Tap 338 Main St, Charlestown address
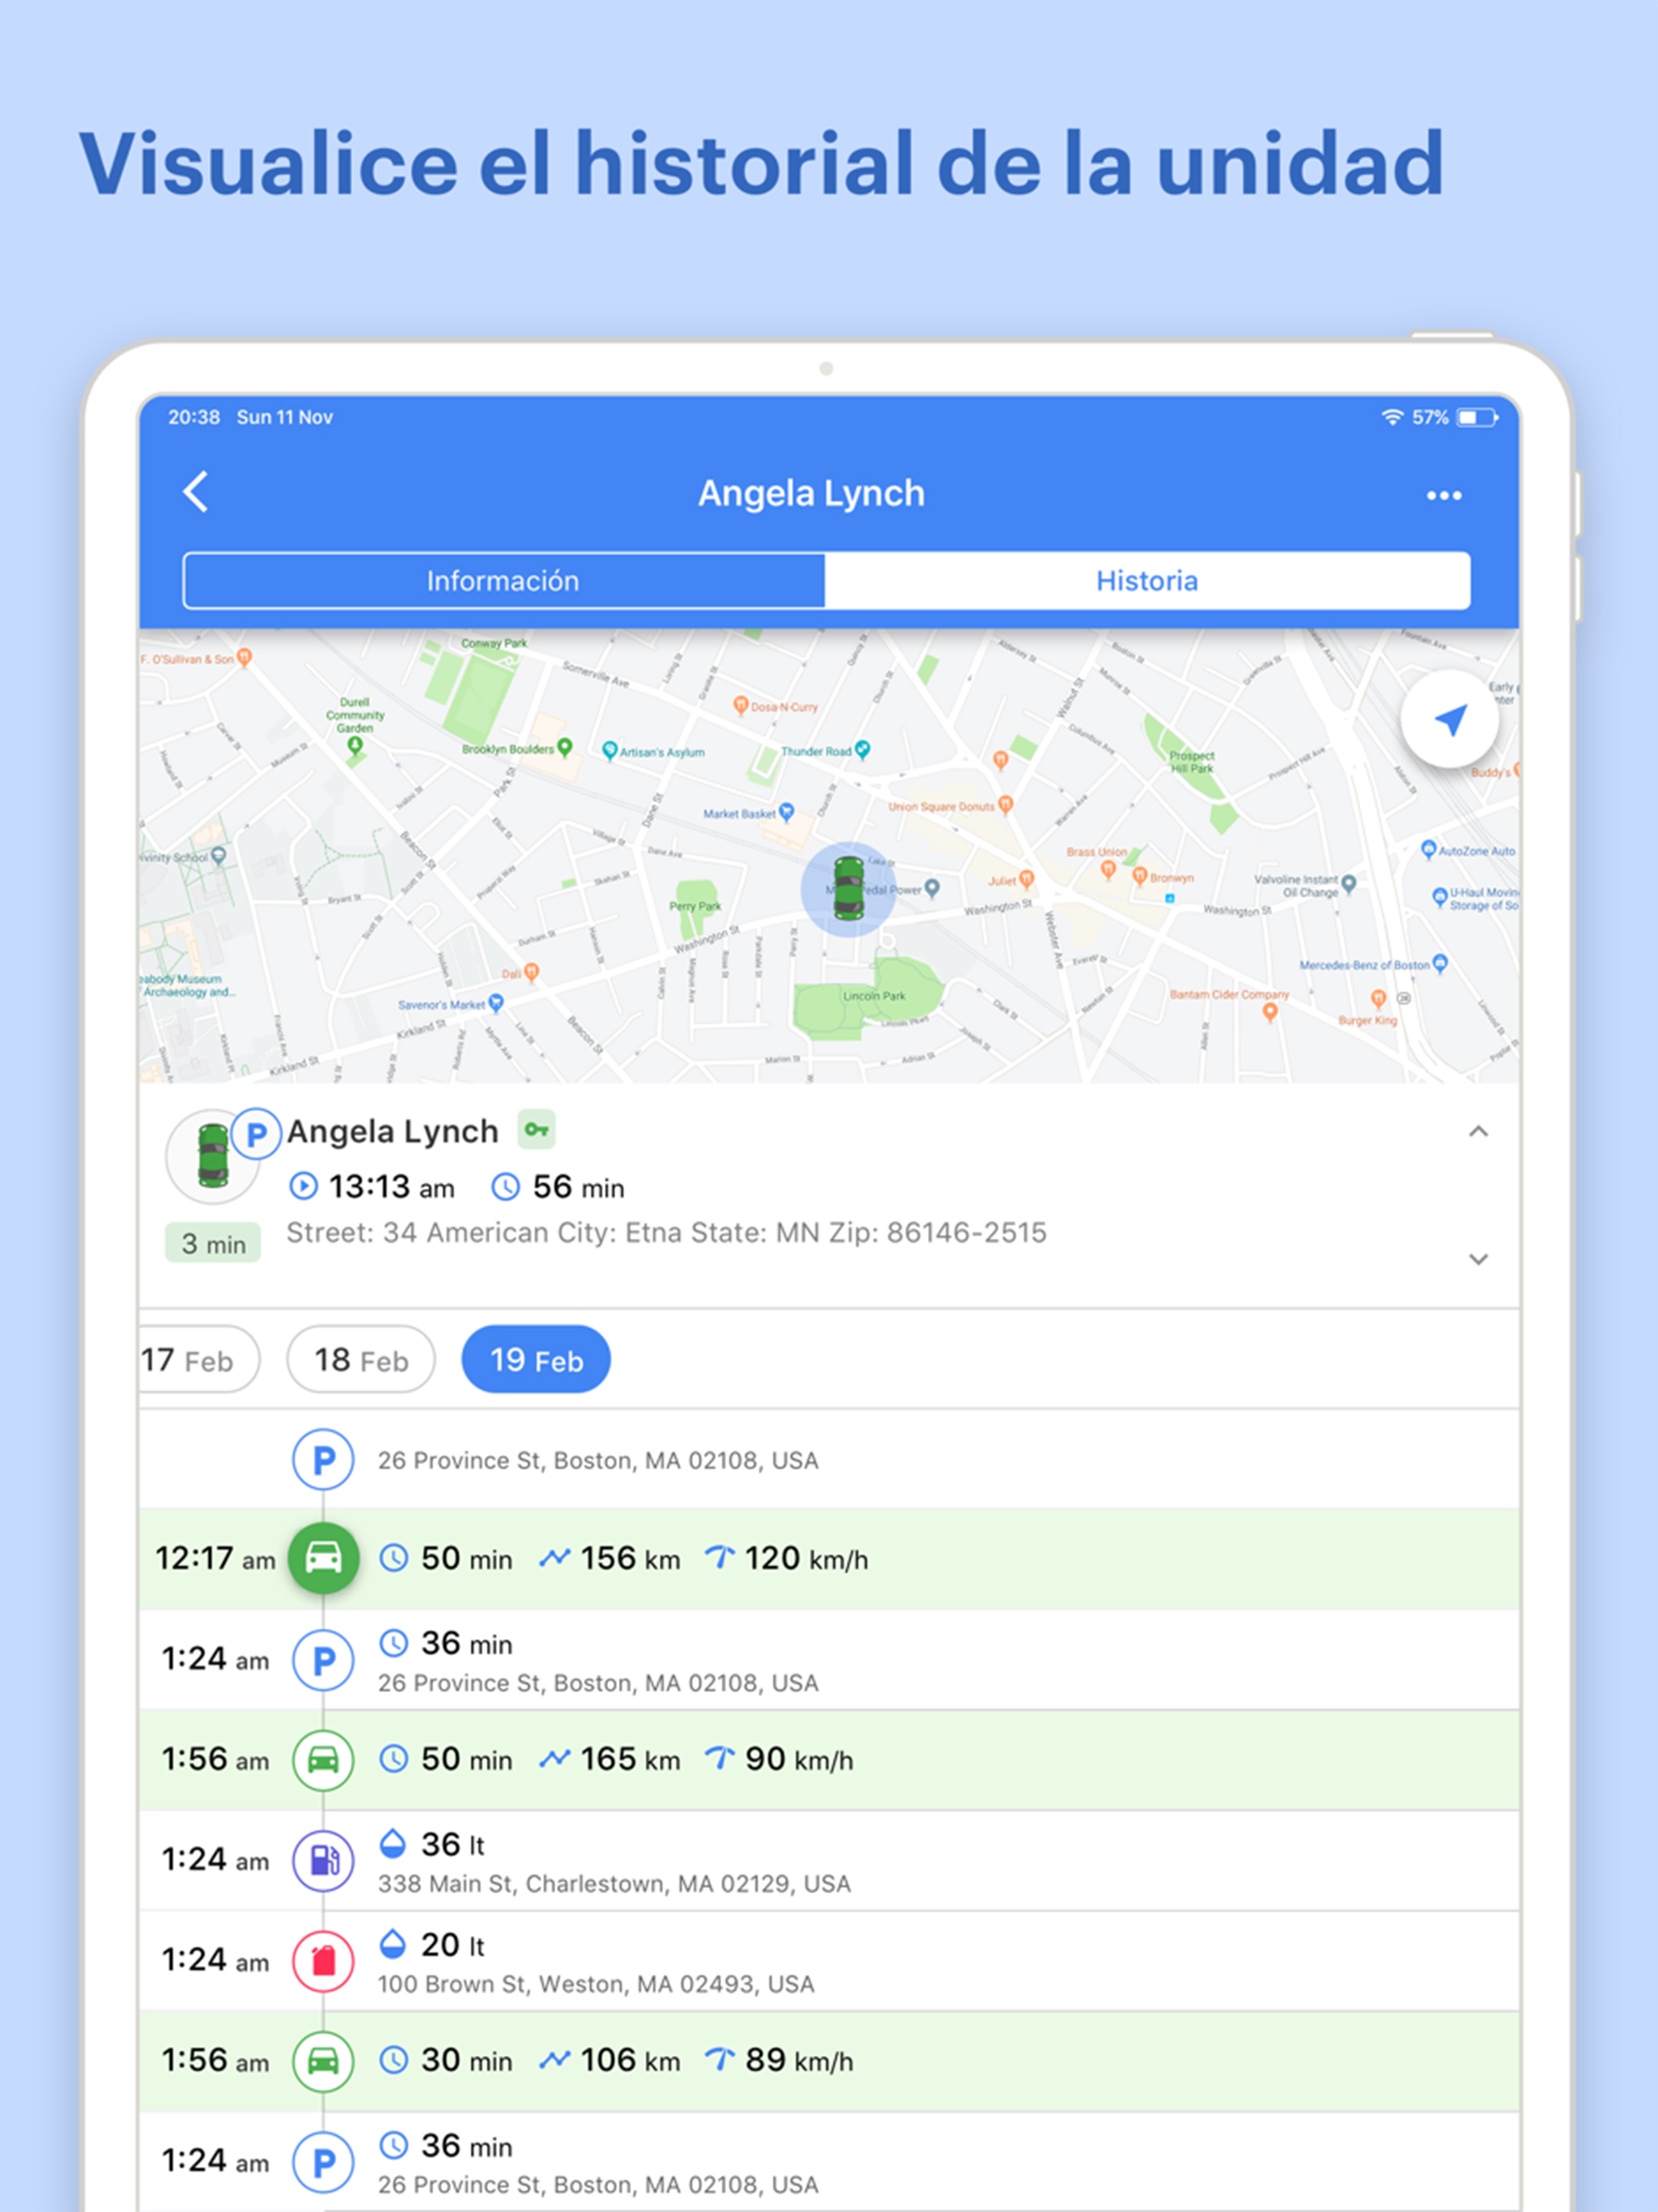 point(614,1884)
